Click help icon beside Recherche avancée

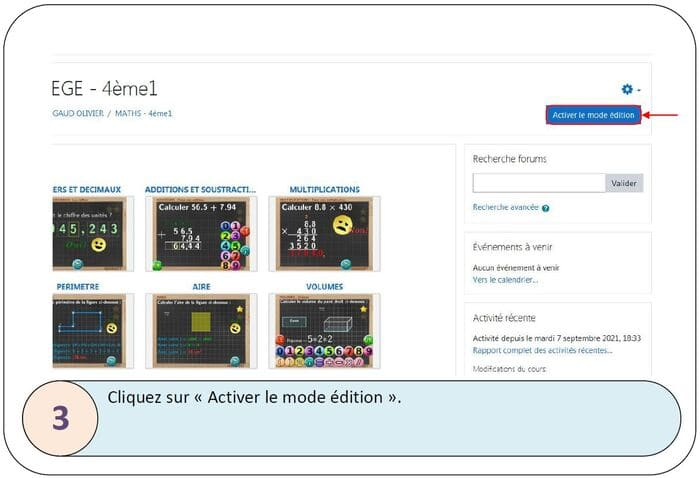546,208
